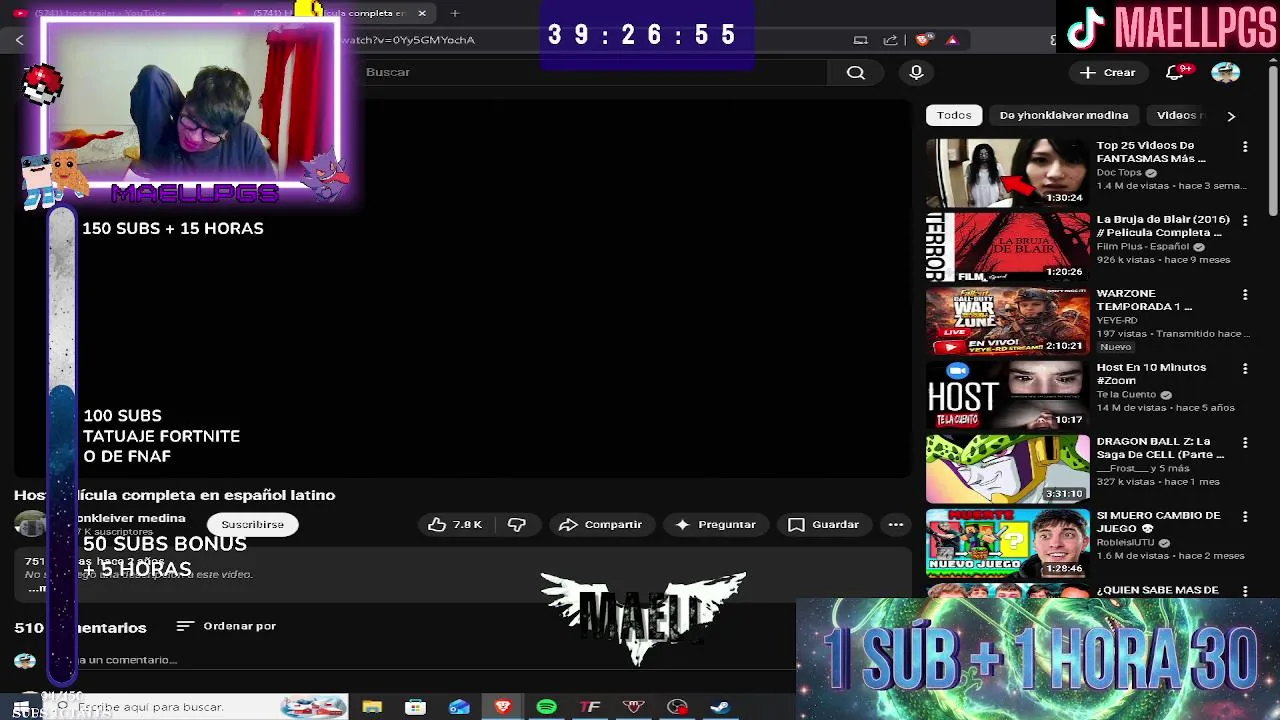Click the YouTube search magnifier button
The height and width of the screenshot is (720, 1280).
pyautogui.click(x=856, y=72)
